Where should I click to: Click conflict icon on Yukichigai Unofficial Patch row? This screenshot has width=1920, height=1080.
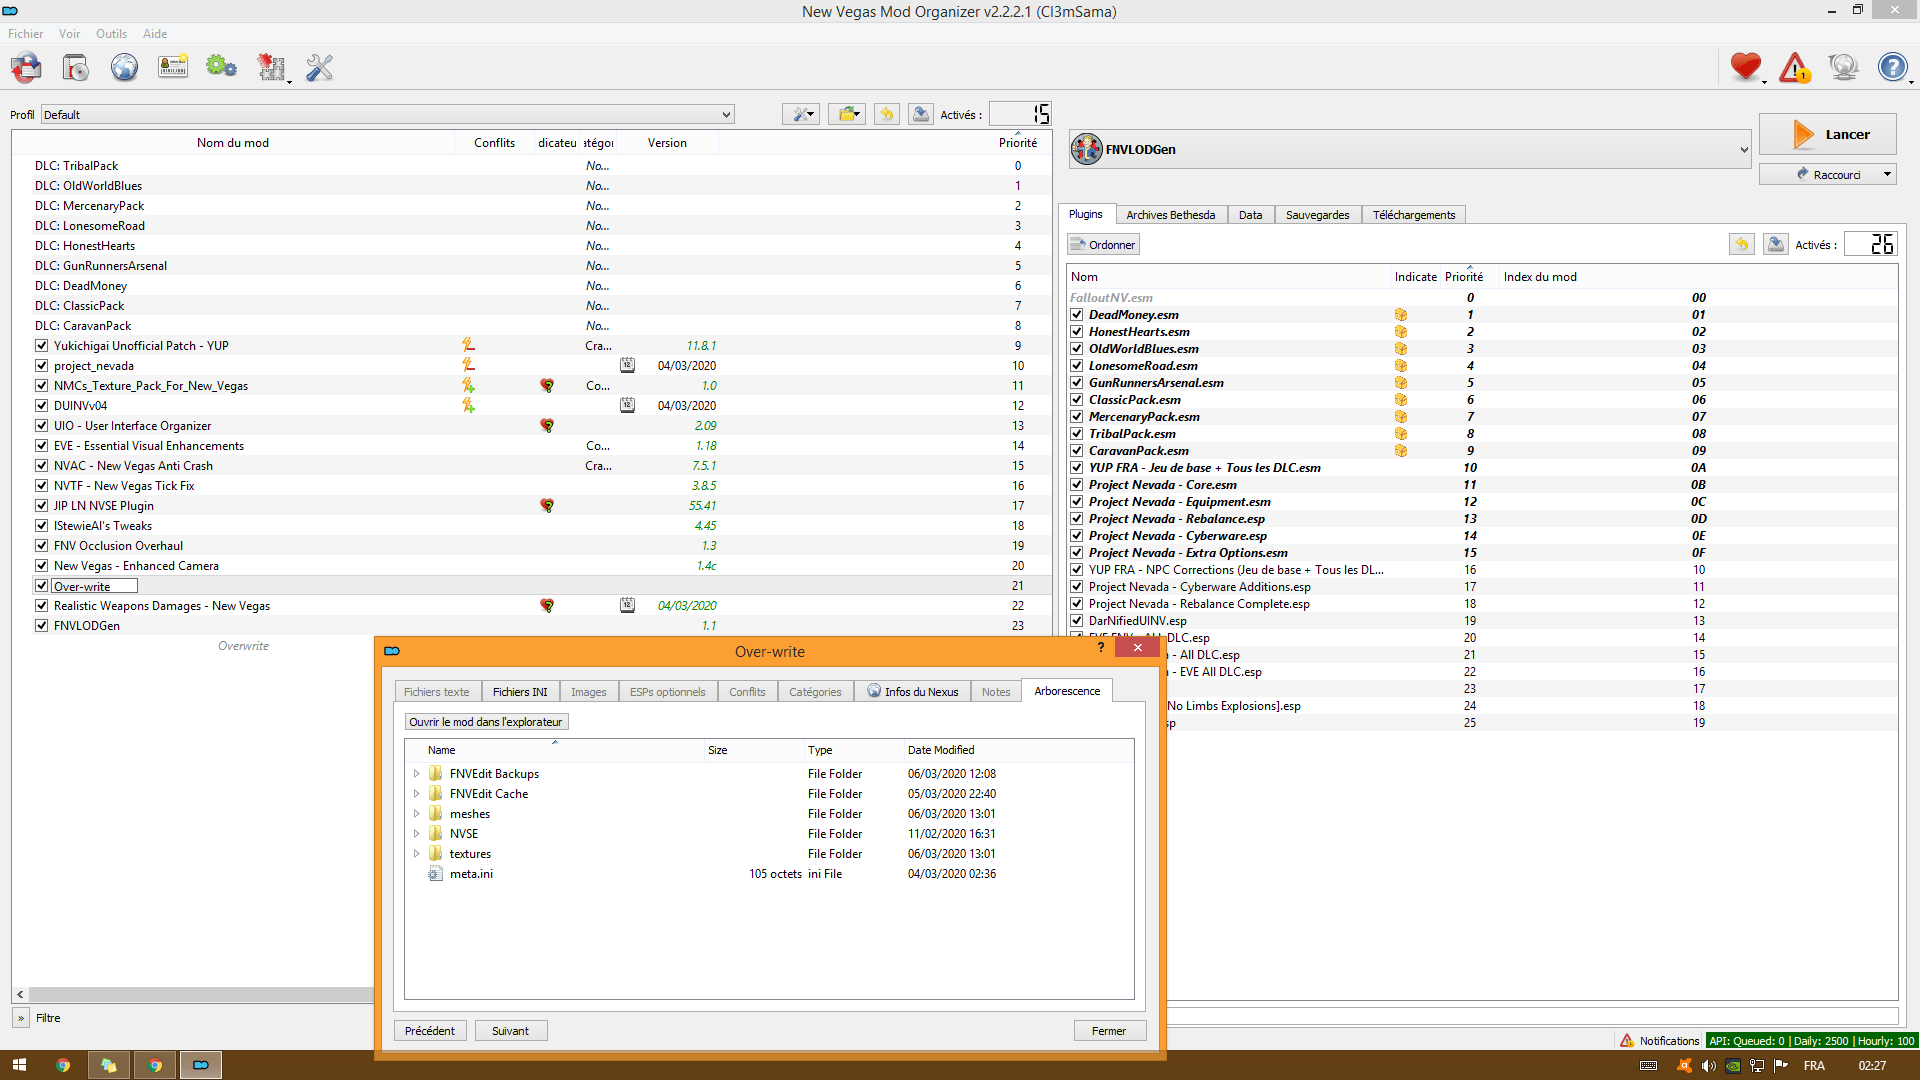pos(468,345)
